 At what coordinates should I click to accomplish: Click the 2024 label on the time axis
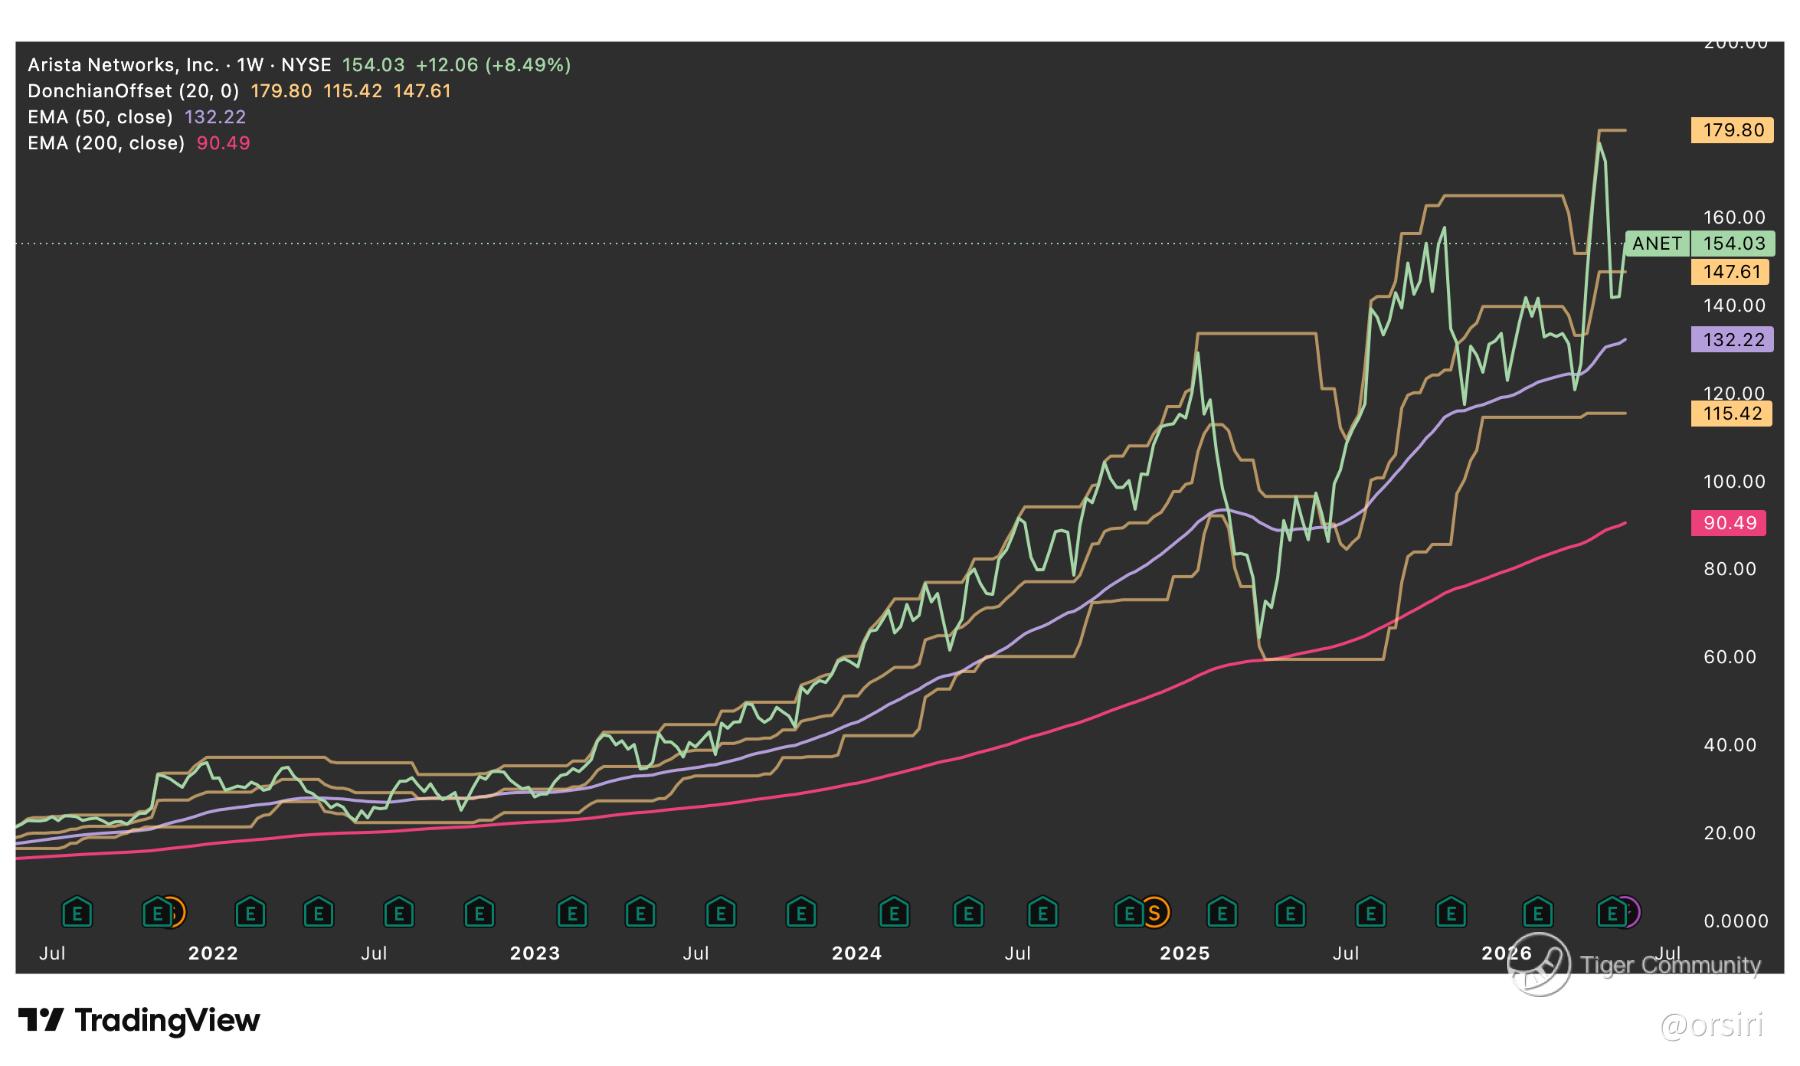[857, 953]
